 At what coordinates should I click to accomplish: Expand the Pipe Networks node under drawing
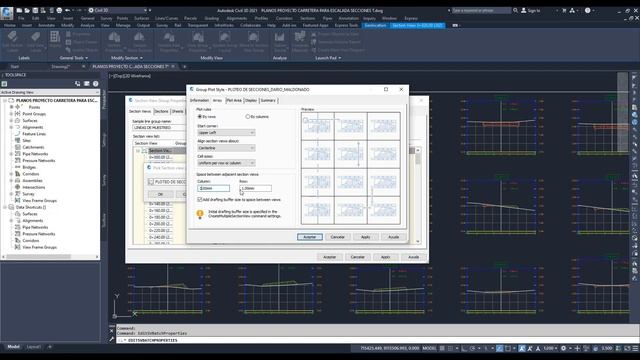coord(11,154)
